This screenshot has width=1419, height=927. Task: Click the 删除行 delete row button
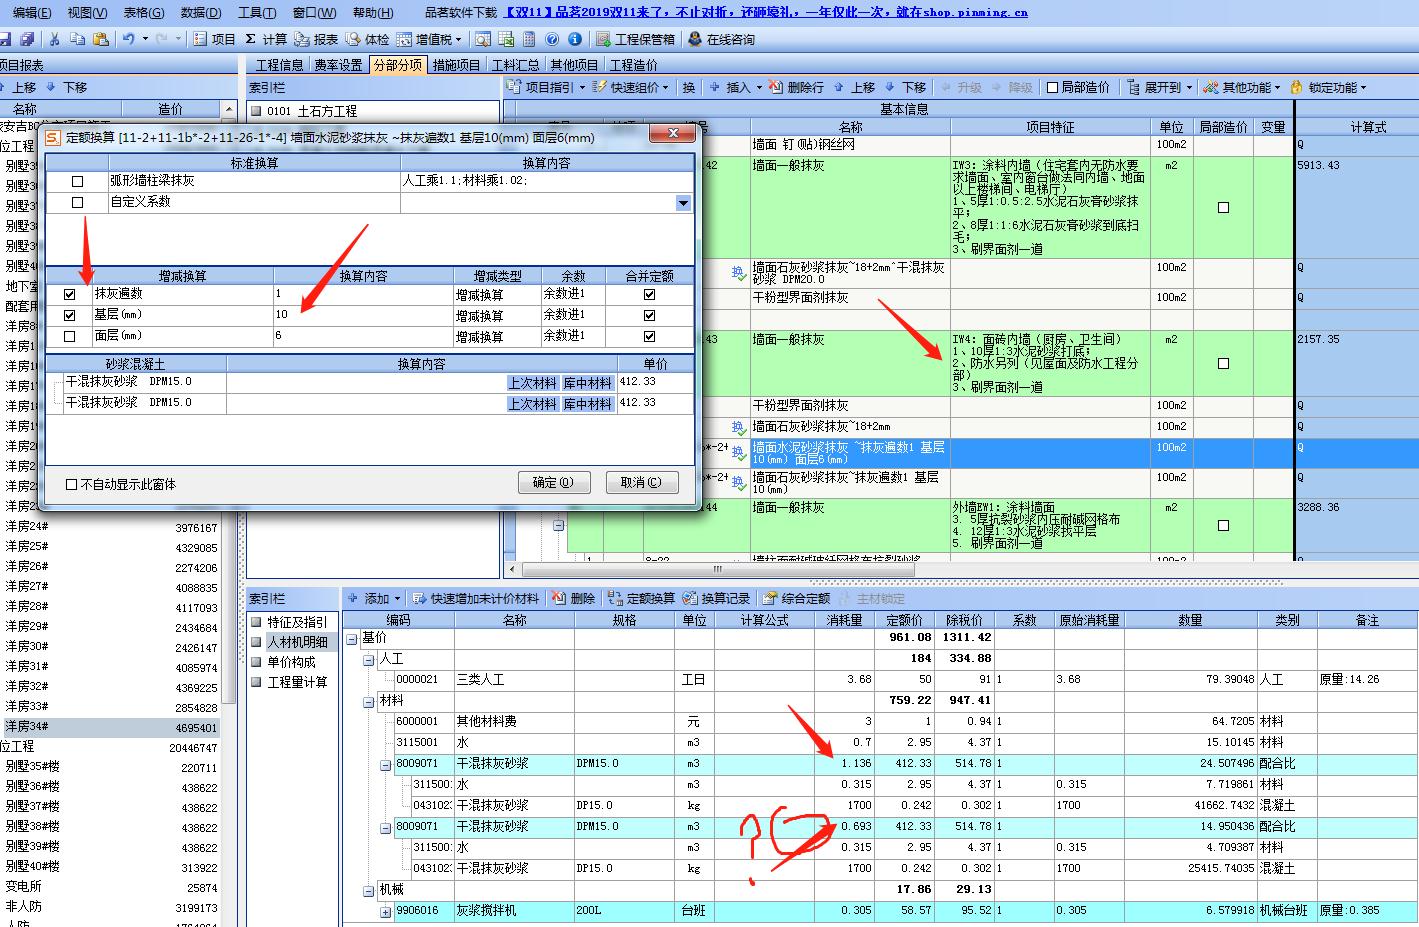click(x=797, y=87)
